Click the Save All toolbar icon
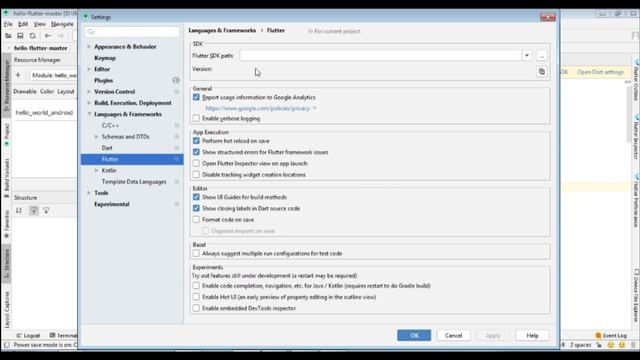Image resolution: width=640 pixels, height=360 pixels. pos(20,36)
